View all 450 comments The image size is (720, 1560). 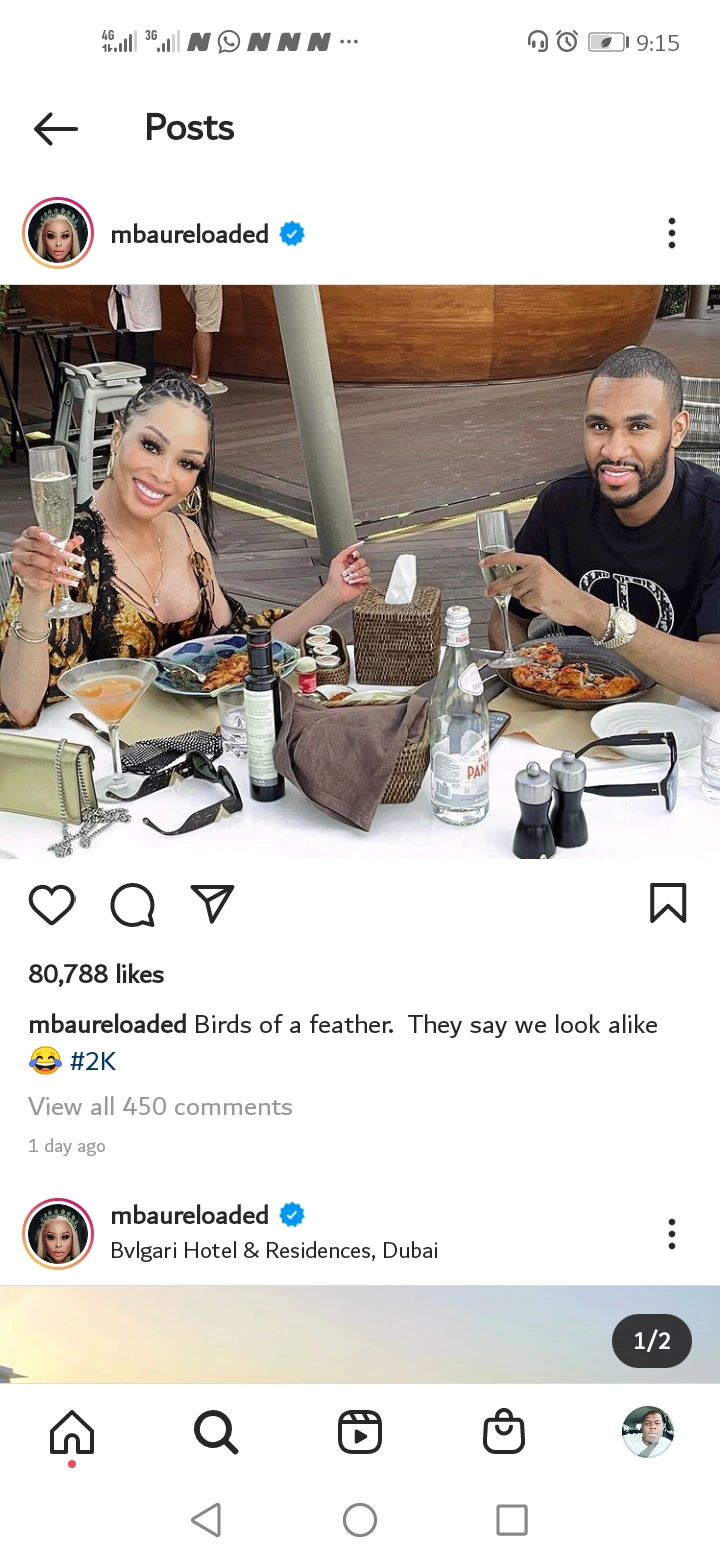point(161,1107)
